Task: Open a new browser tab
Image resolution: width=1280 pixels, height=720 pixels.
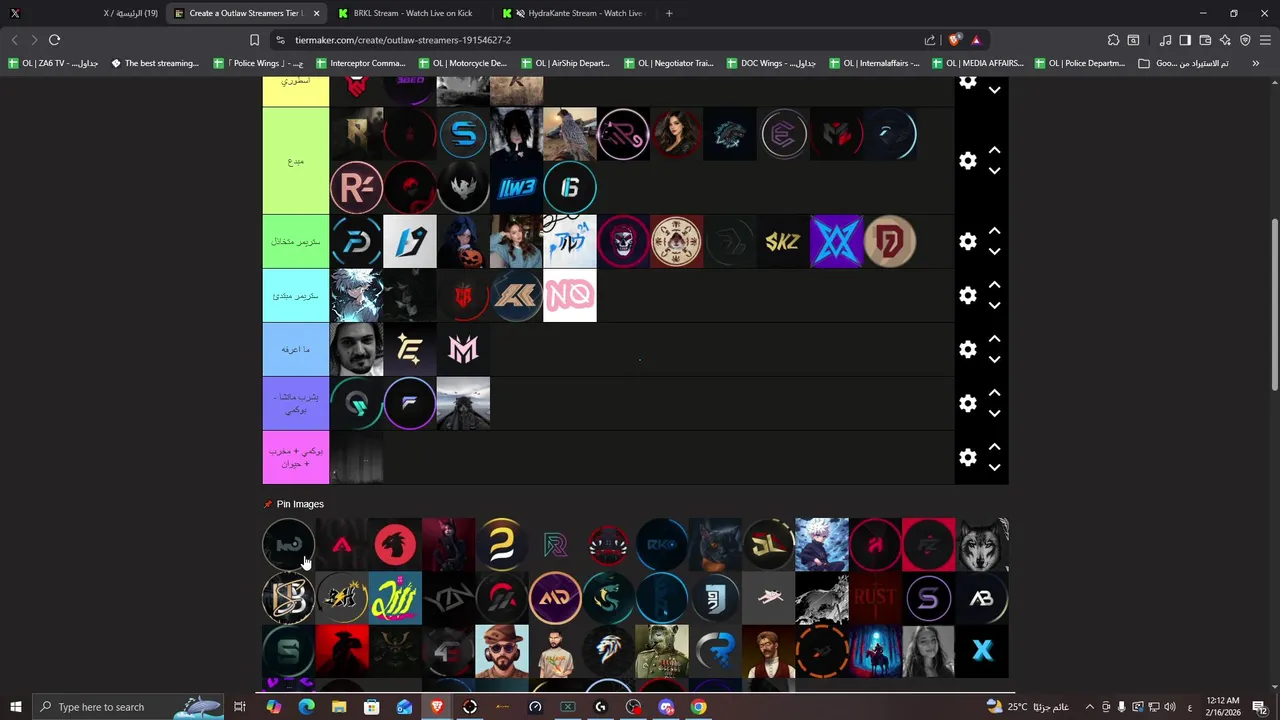Action: (x=669, y=13)
